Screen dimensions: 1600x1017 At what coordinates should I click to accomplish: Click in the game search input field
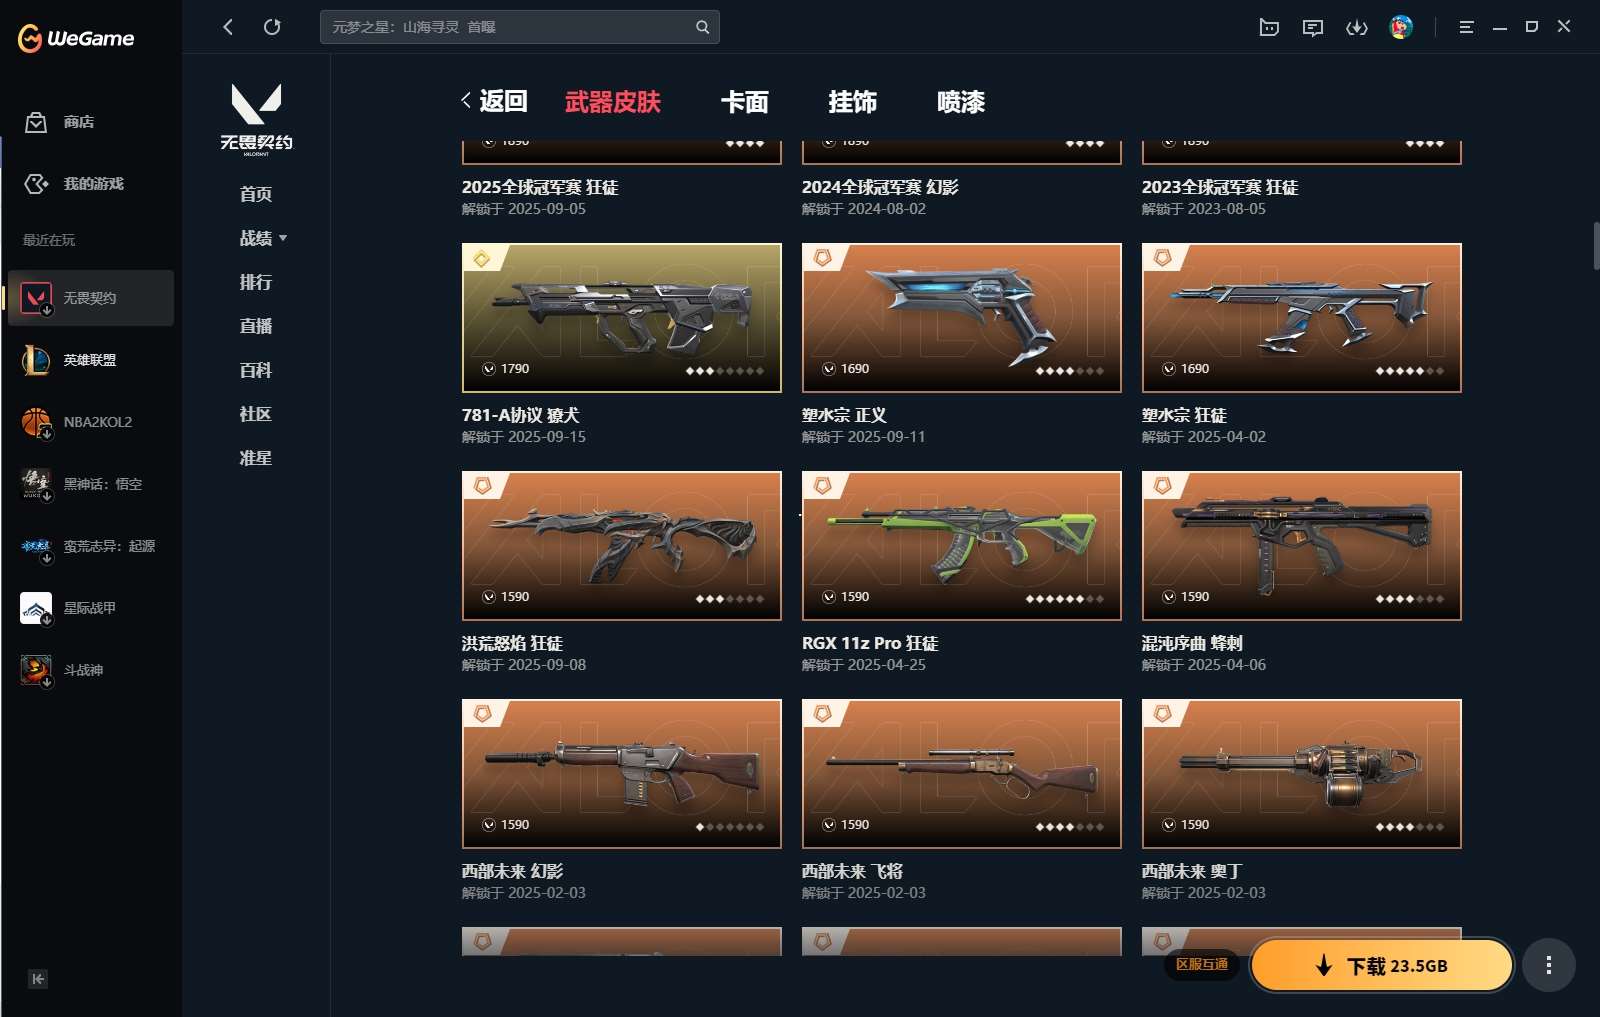click(510, 27)
